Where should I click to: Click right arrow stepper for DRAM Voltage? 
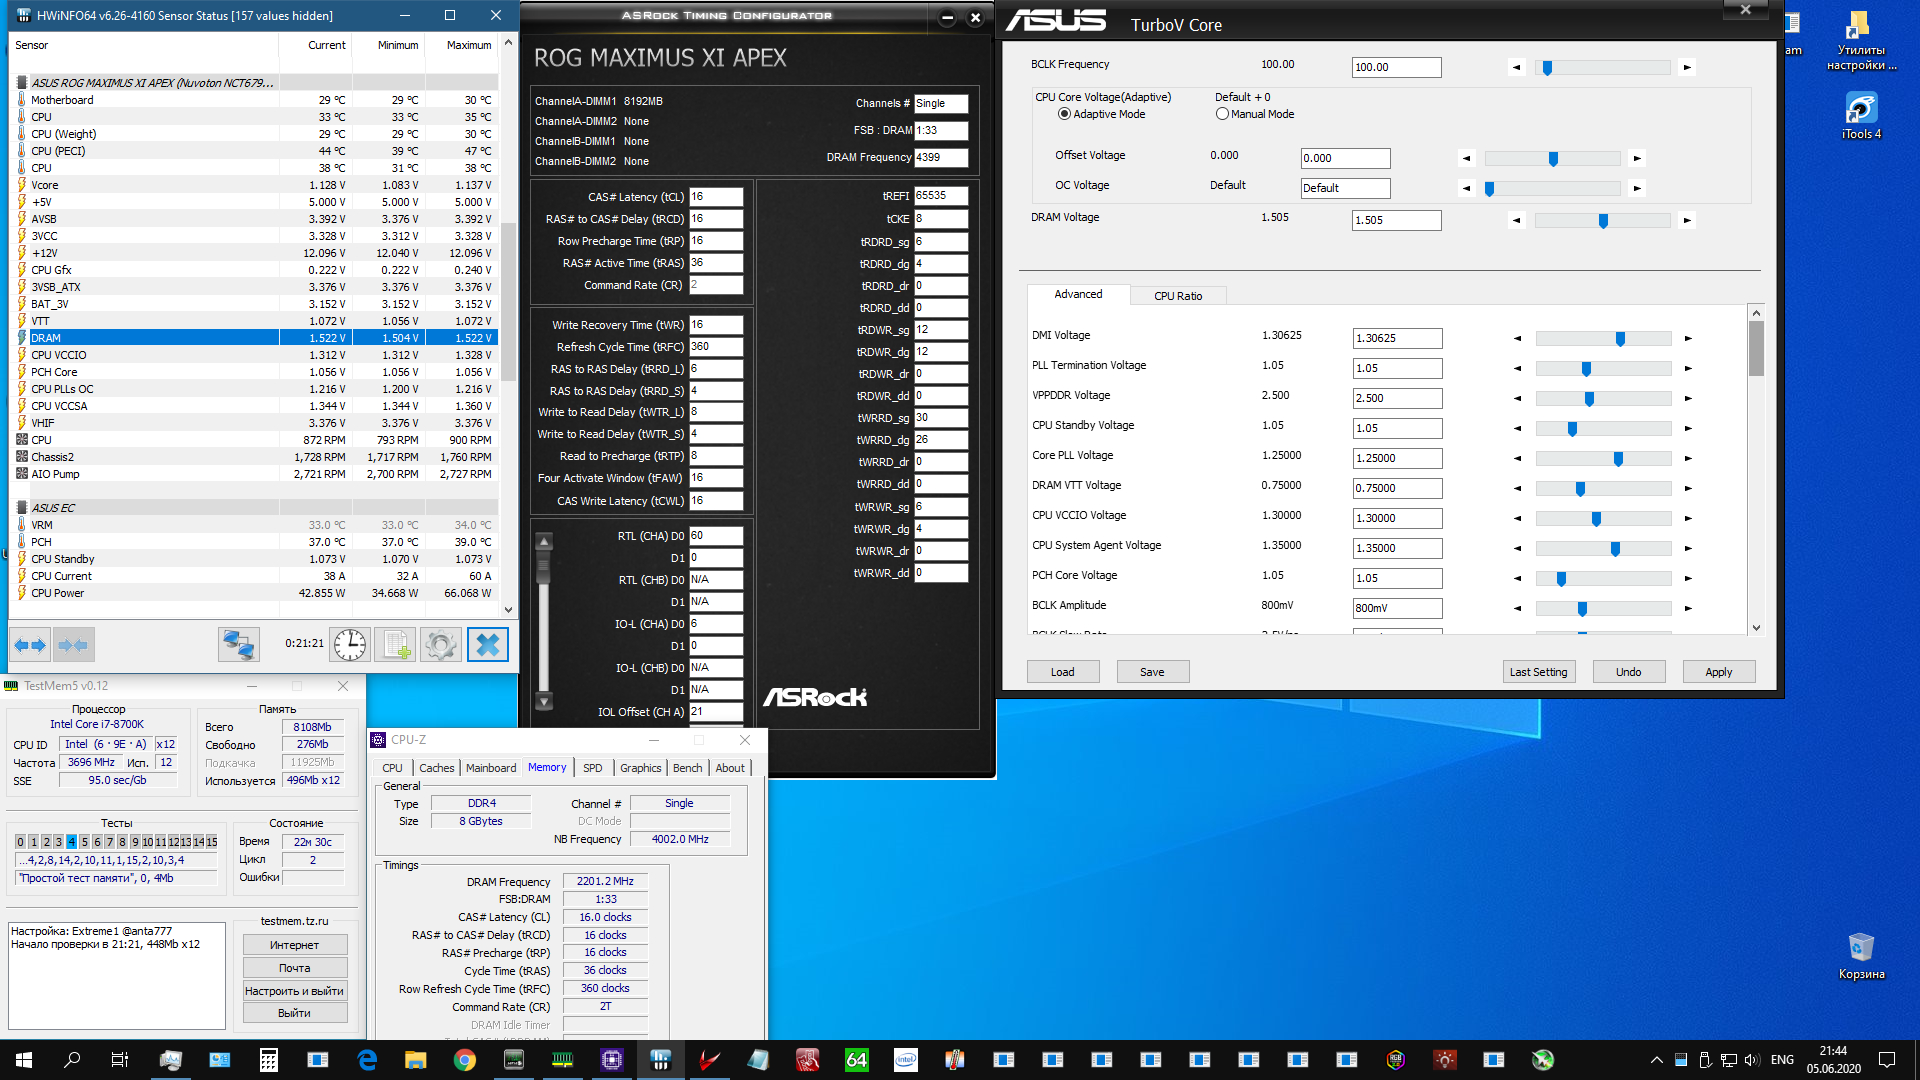tap(1687, 220)
